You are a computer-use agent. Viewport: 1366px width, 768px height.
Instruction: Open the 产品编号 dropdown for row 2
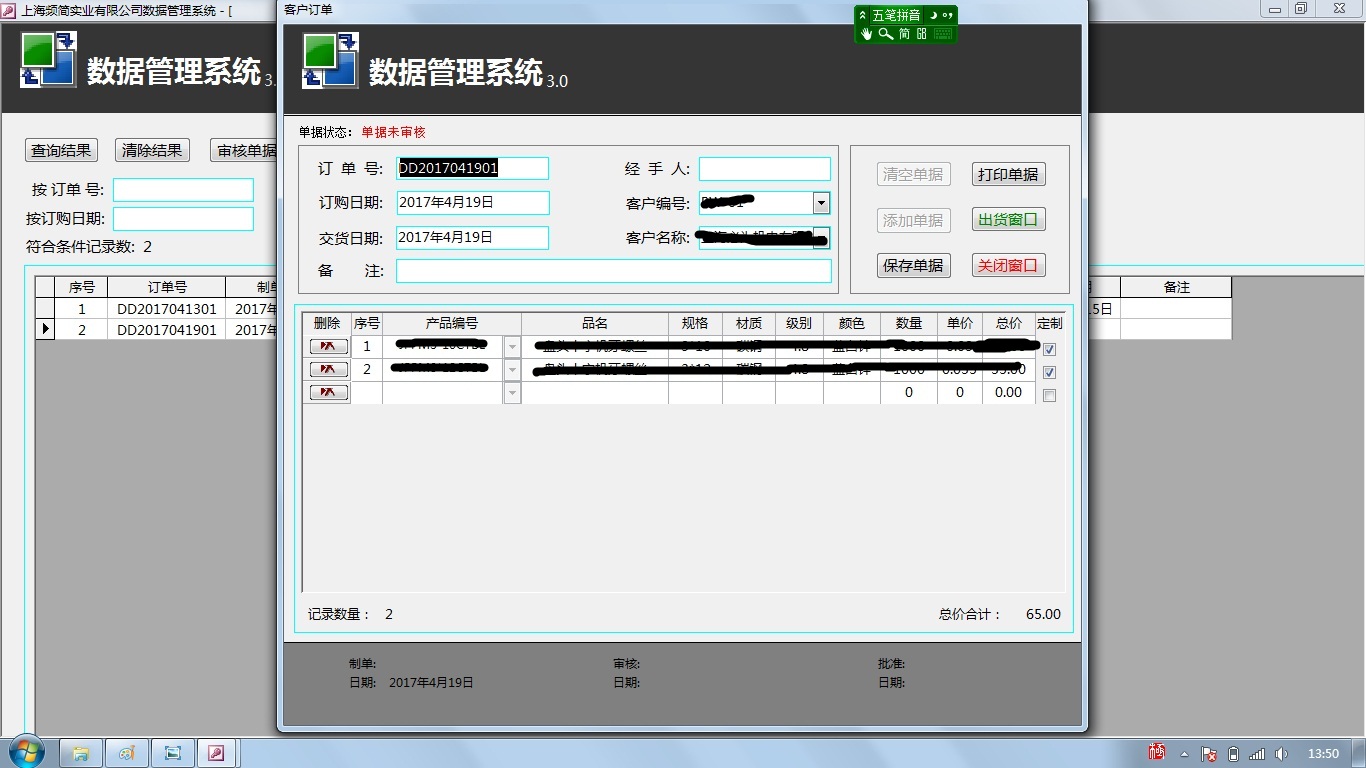click(x=512, y=370)
